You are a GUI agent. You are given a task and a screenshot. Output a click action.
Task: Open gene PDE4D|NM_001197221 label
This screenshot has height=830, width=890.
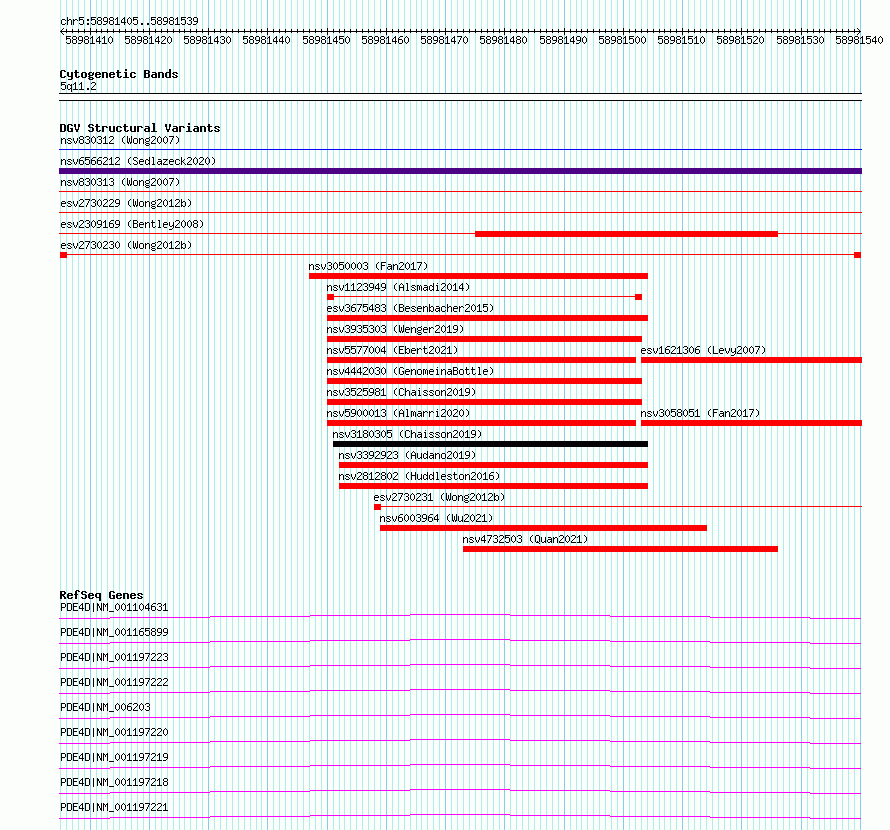point(114,807)
